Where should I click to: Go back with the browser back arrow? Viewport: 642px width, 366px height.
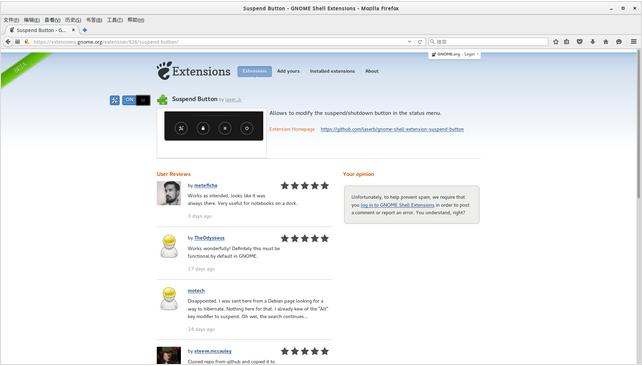click(x=8, y=42)
